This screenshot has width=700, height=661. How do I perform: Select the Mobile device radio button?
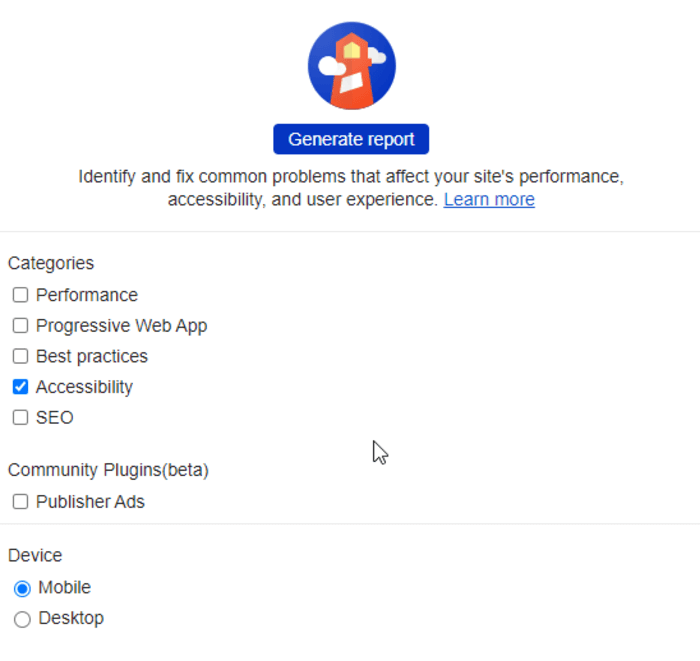(x=22, y=588)
